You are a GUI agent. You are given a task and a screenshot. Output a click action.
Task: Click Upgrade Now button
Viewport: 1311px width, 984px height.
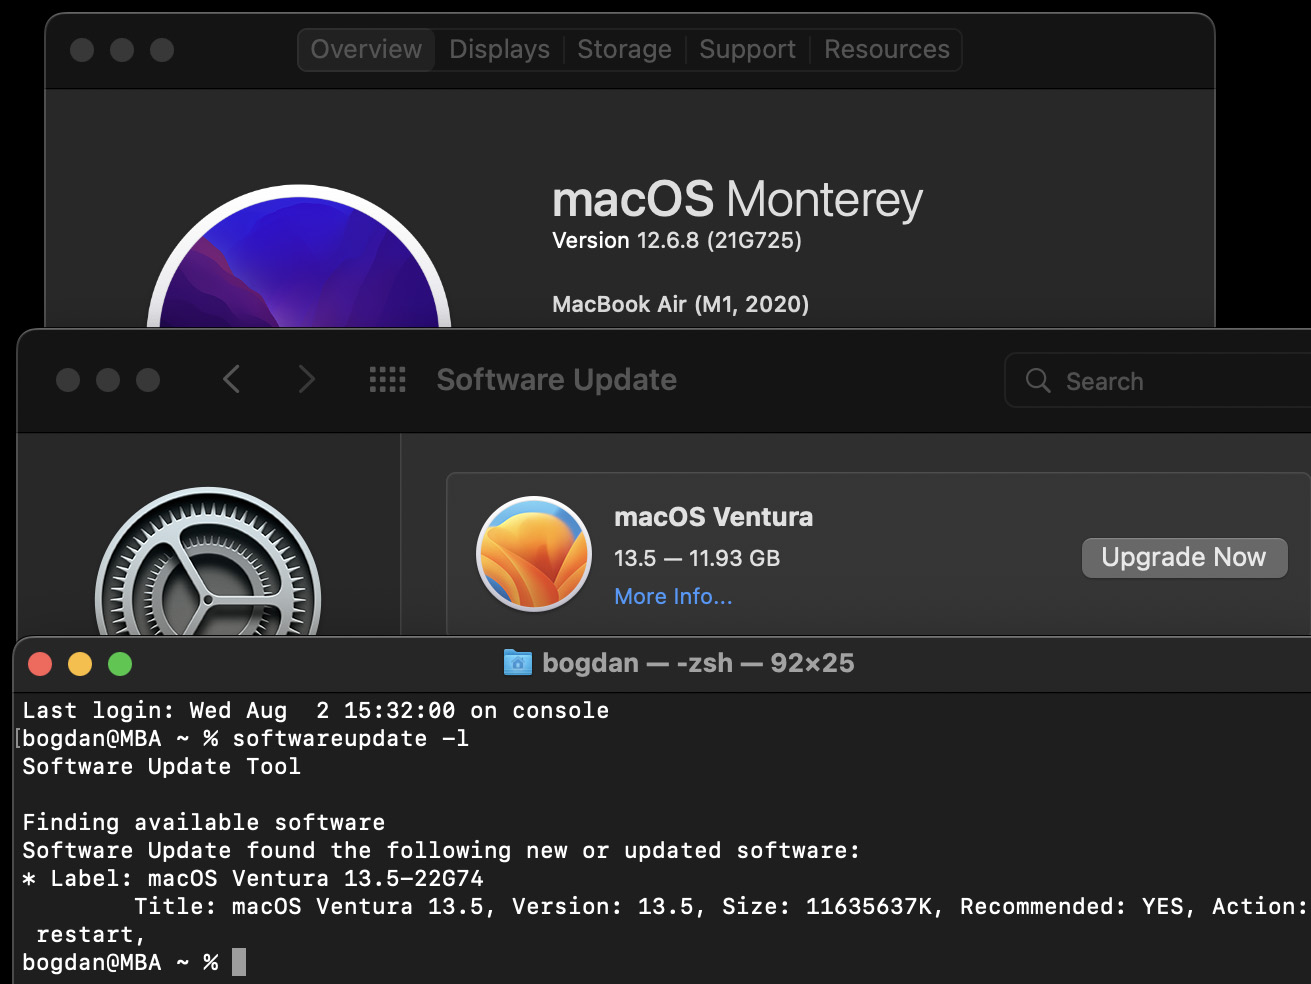pos(1184,557)
